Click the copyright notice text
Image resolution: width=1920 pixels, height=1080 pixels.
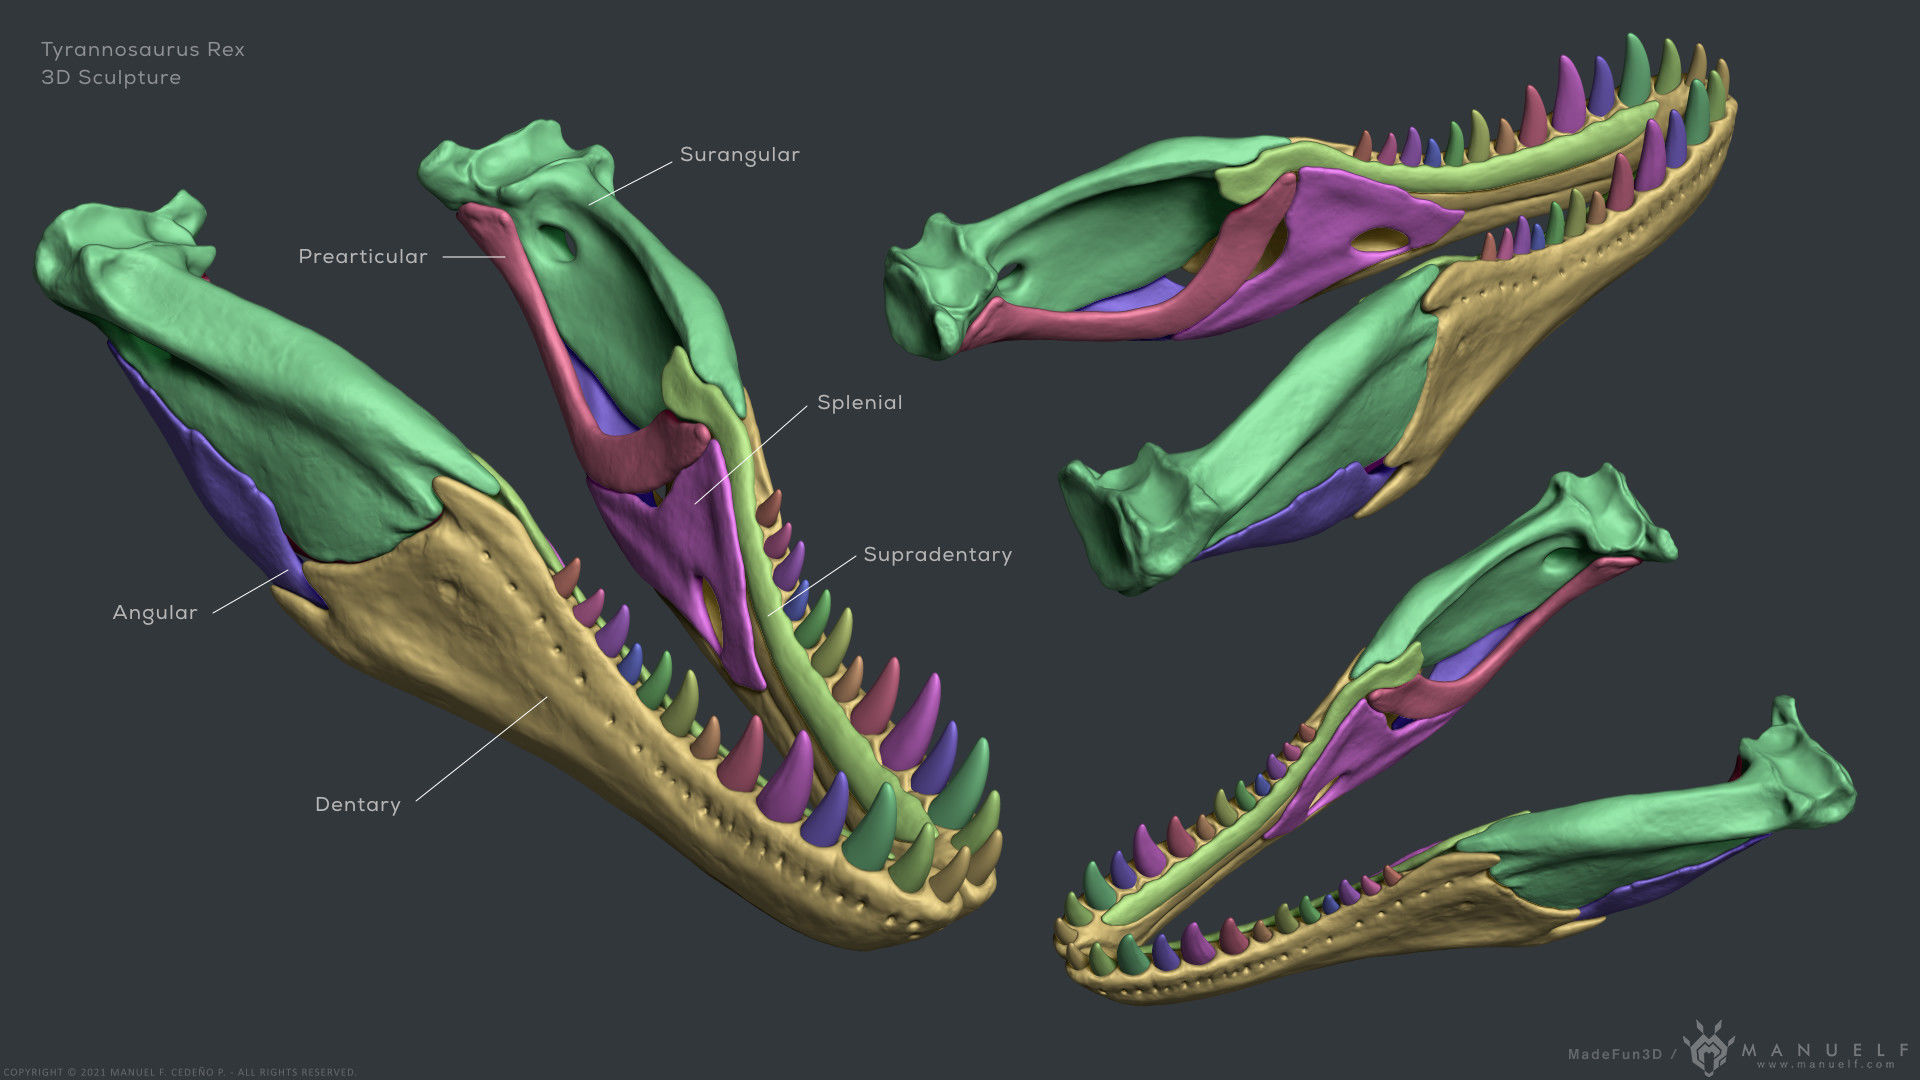[179, 1072]
